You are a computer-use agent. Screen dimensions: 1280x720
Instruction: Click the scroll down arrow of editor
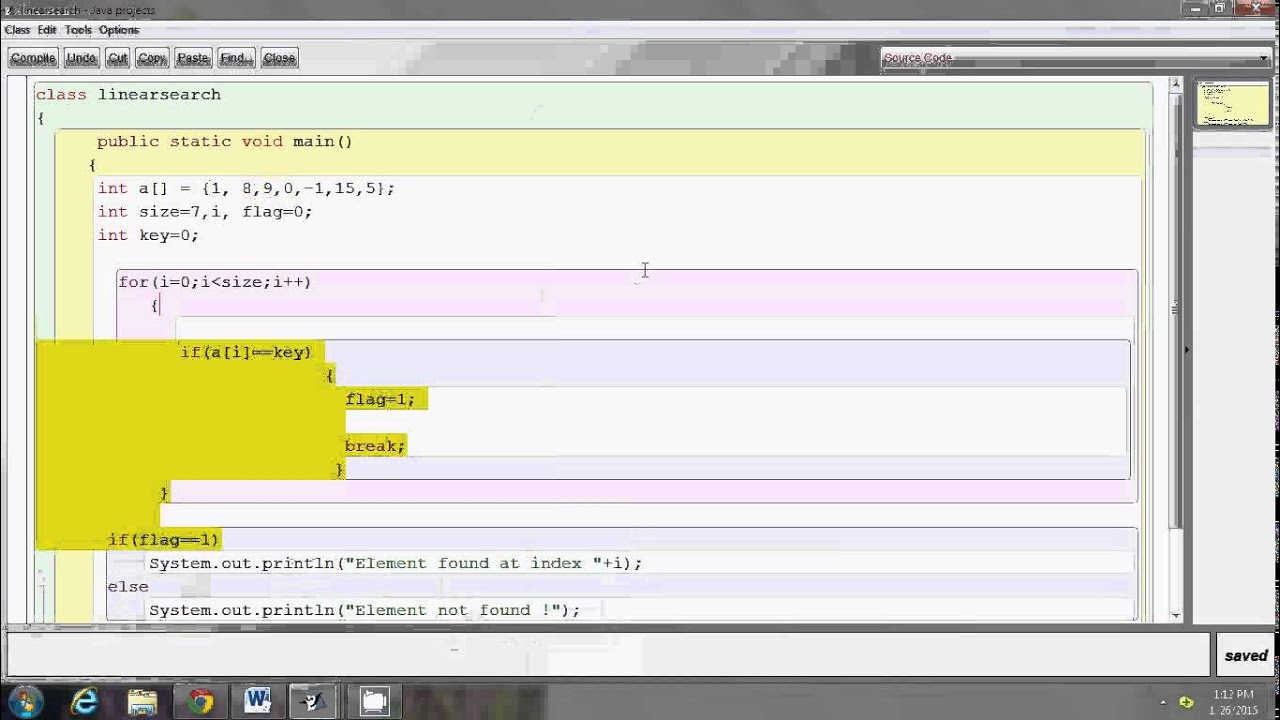pos(1176,615)
